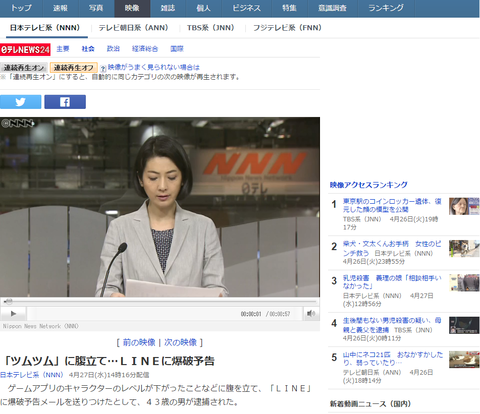Image resolution: width=480 pixels, height=414 pixels.
Task: Click thumbnail for ranking 1 article
Action: (x=464, y=206)
